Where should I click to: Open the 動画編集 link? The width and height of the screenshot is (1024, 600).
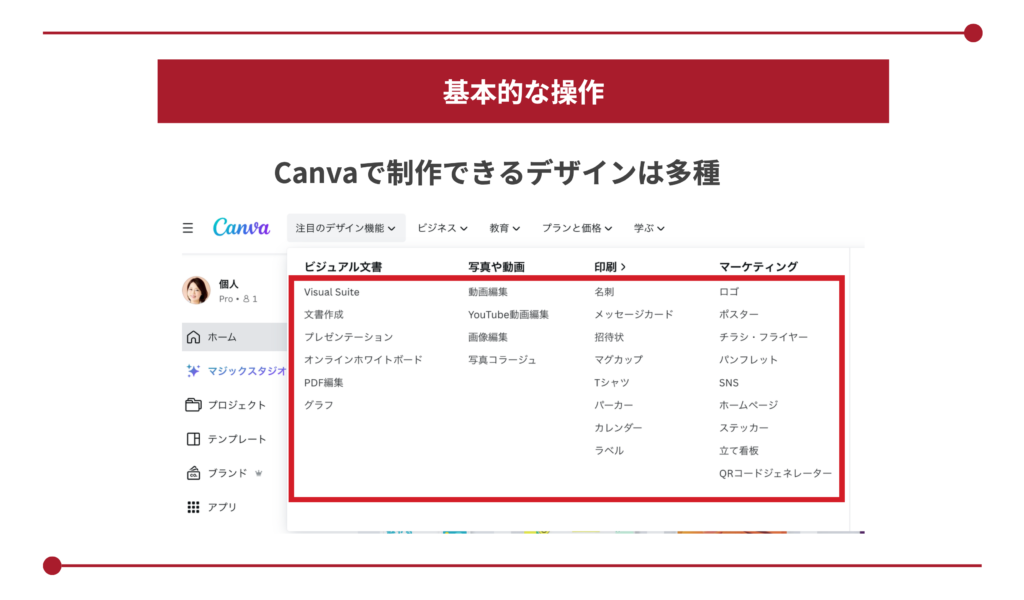pos(488,292)
